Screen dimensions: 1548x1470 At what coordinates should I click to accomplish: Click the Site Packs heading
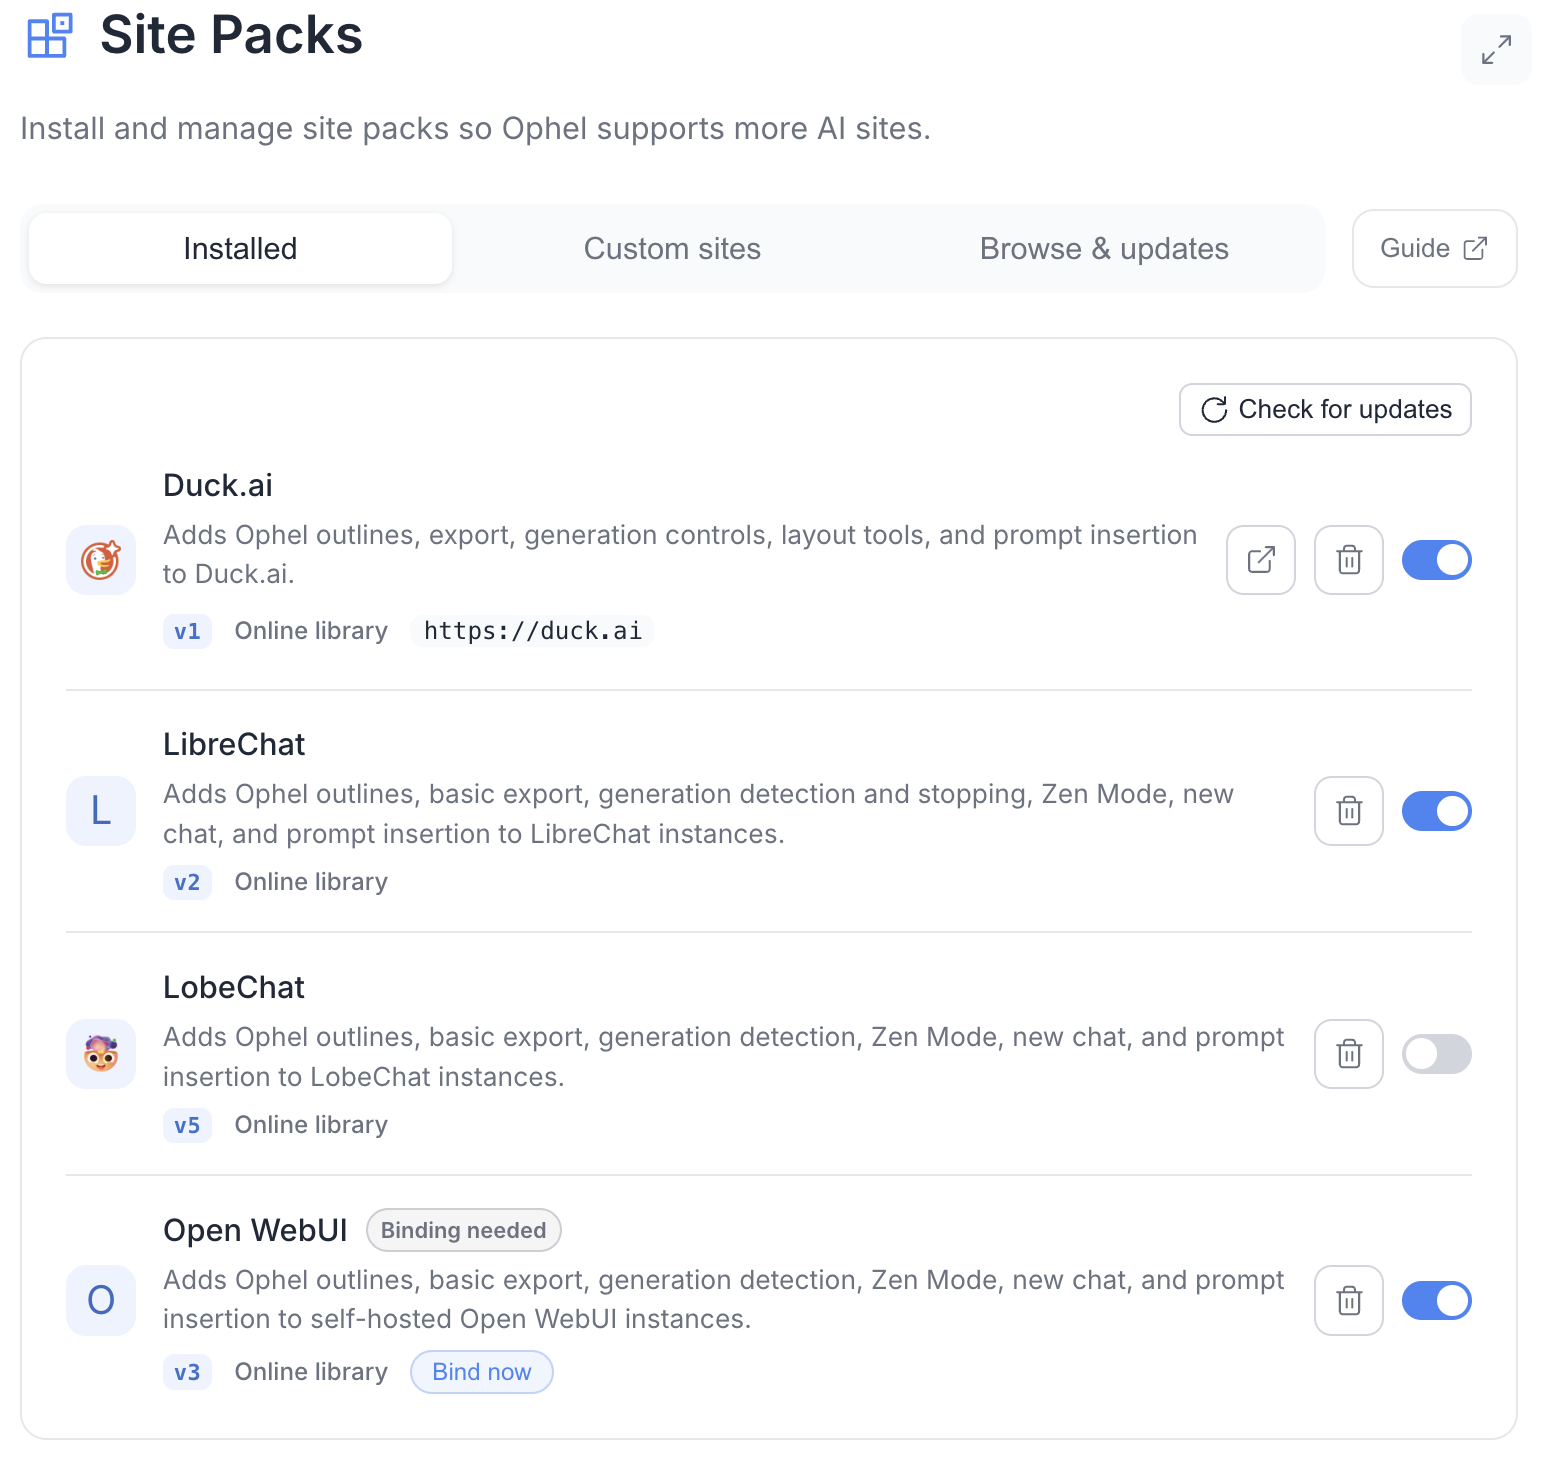[x=231, y=35]
